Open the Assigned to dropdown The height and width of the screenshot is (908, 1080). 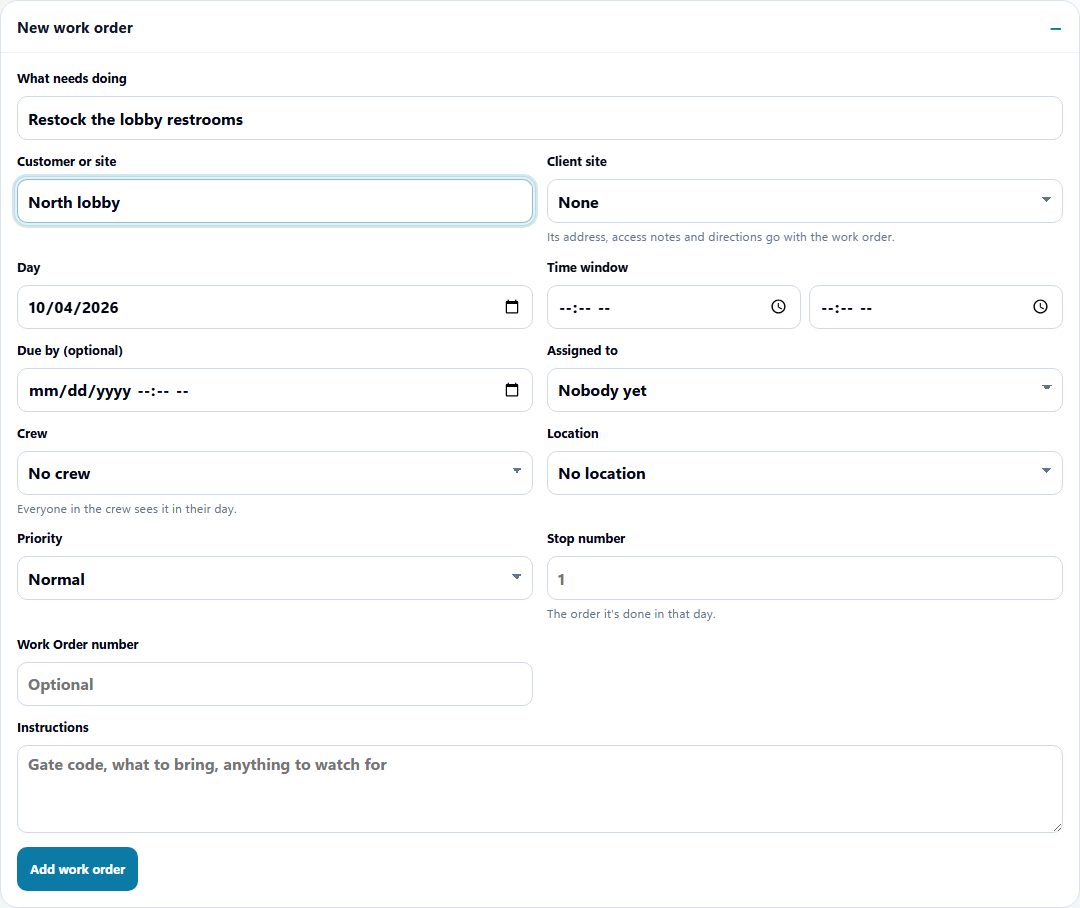coord(804,390)
